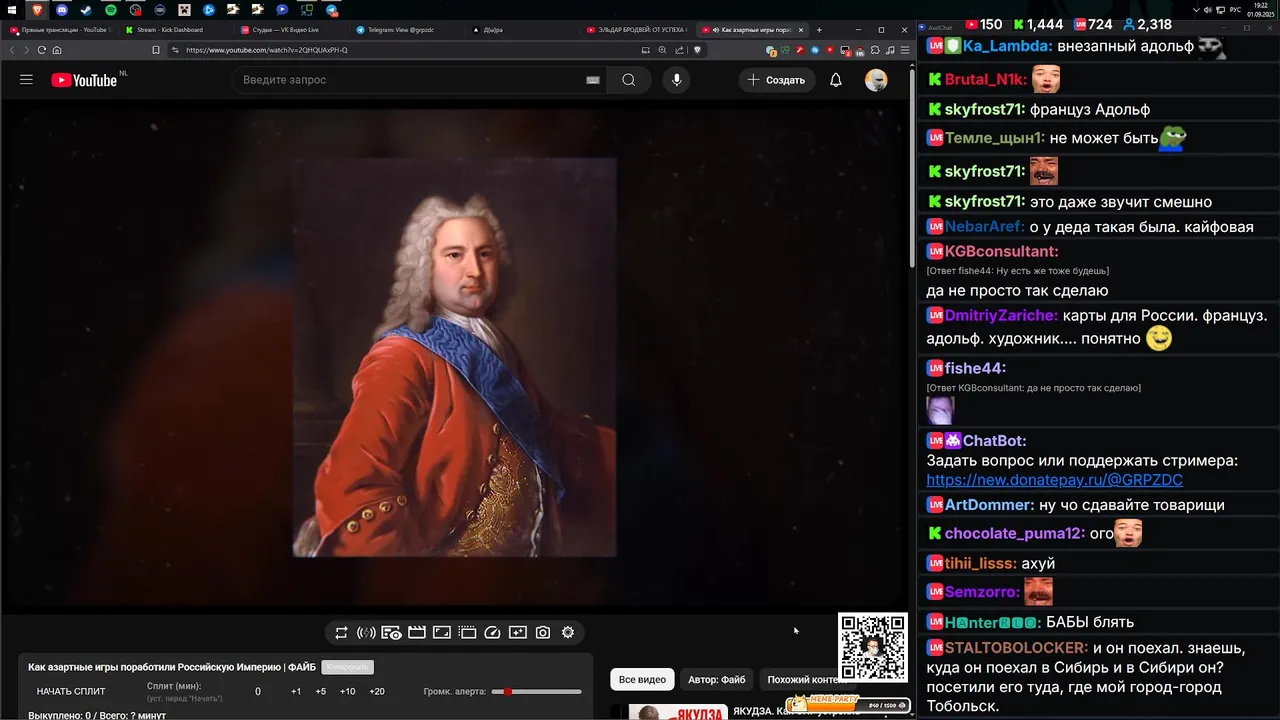This screenshot has height=720, width=1280.
Task: Click the YouTube logo
Action: point(84,80)
